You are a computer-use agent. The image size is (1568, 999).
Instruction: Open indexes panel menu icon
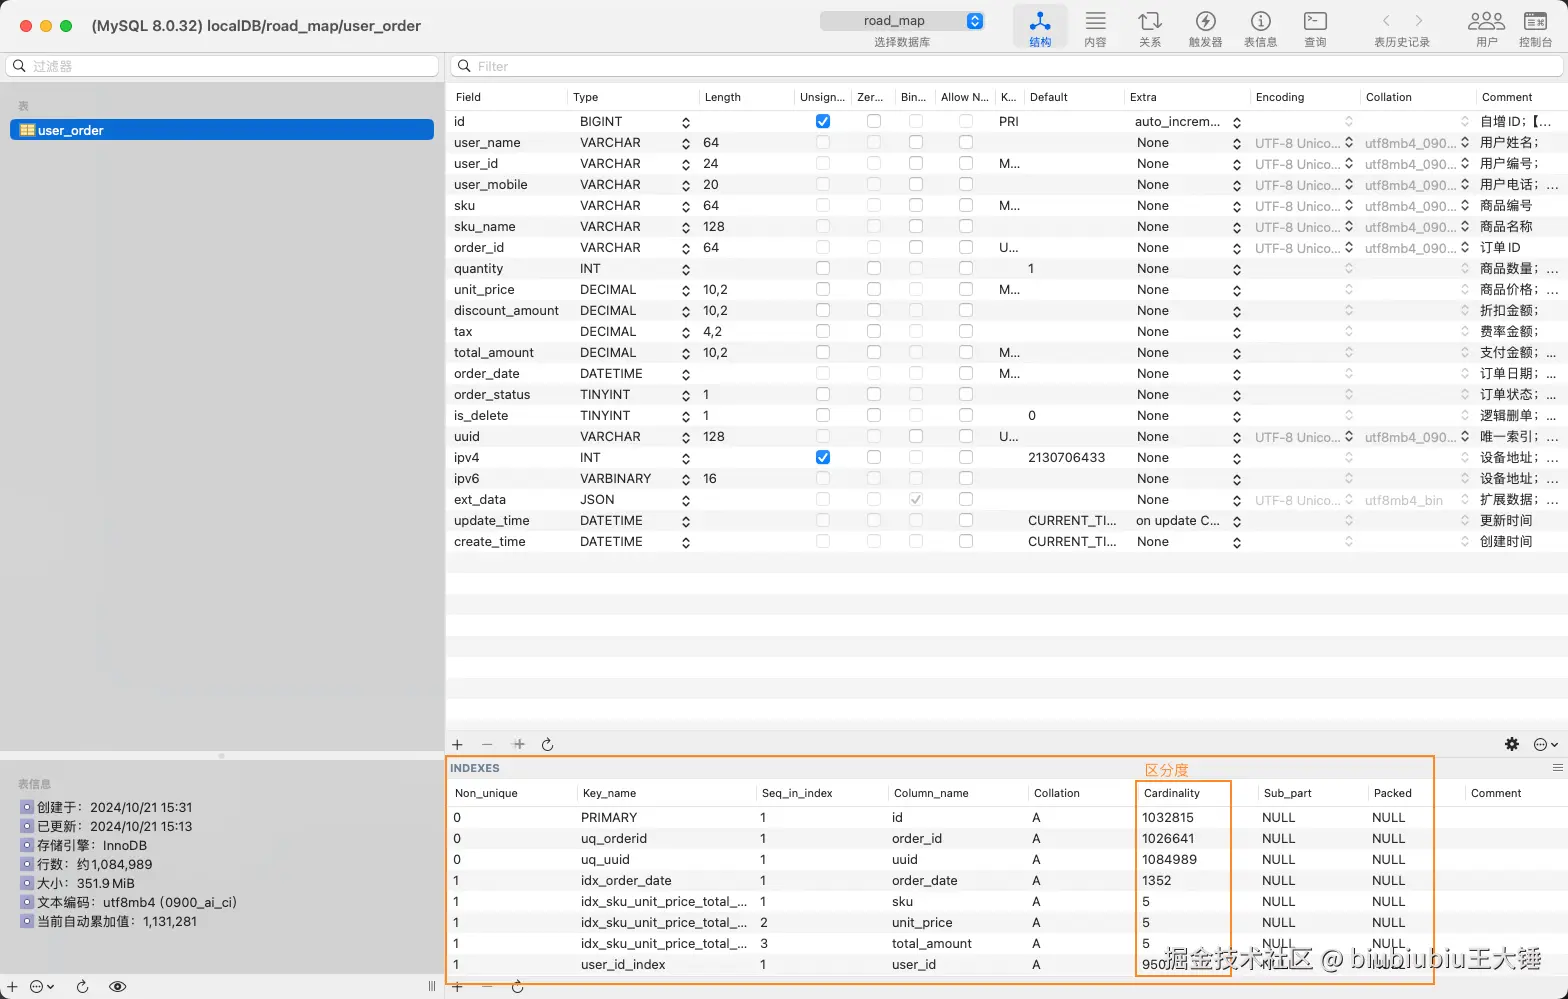pos(1557,768)
